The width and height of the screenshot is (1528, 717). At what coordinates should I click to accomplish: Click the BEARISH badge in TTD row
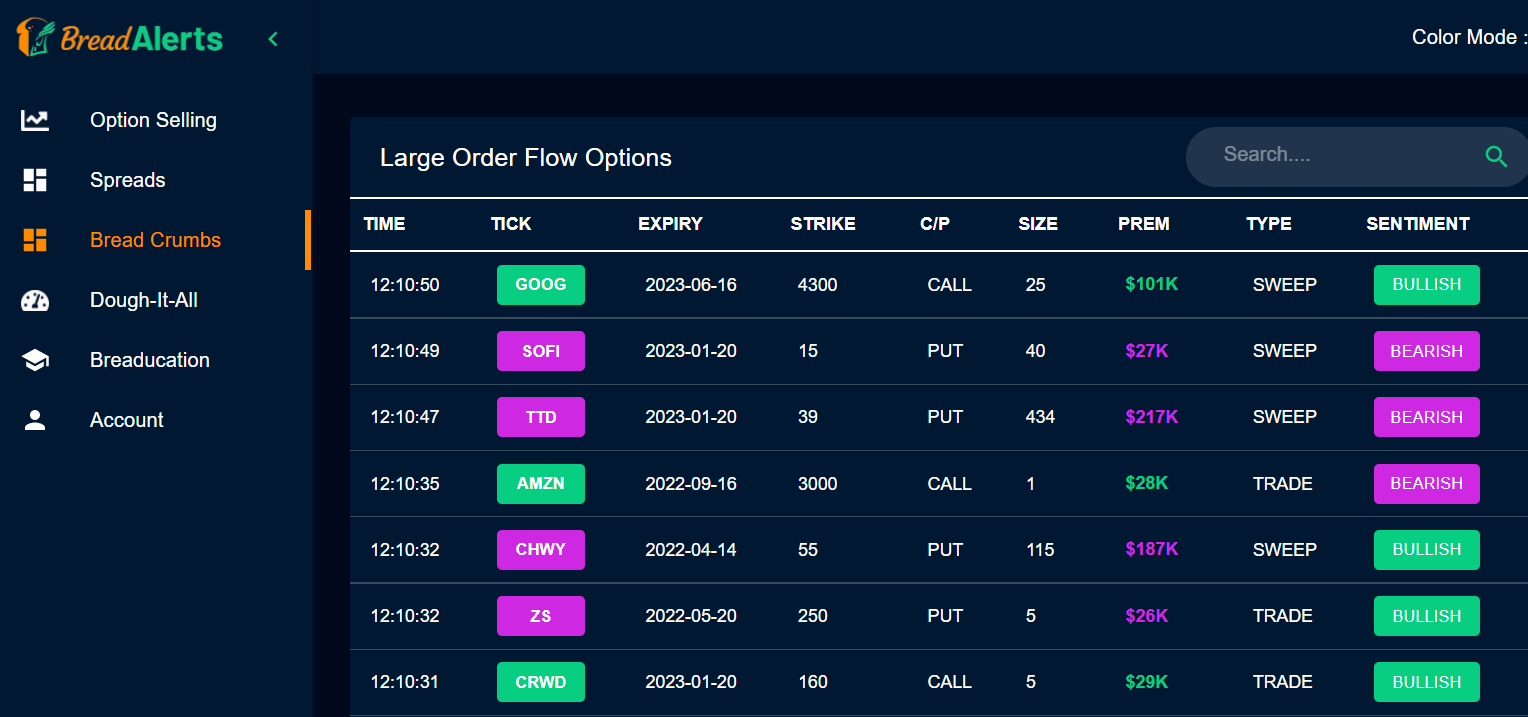click(x=1427, y=417)
